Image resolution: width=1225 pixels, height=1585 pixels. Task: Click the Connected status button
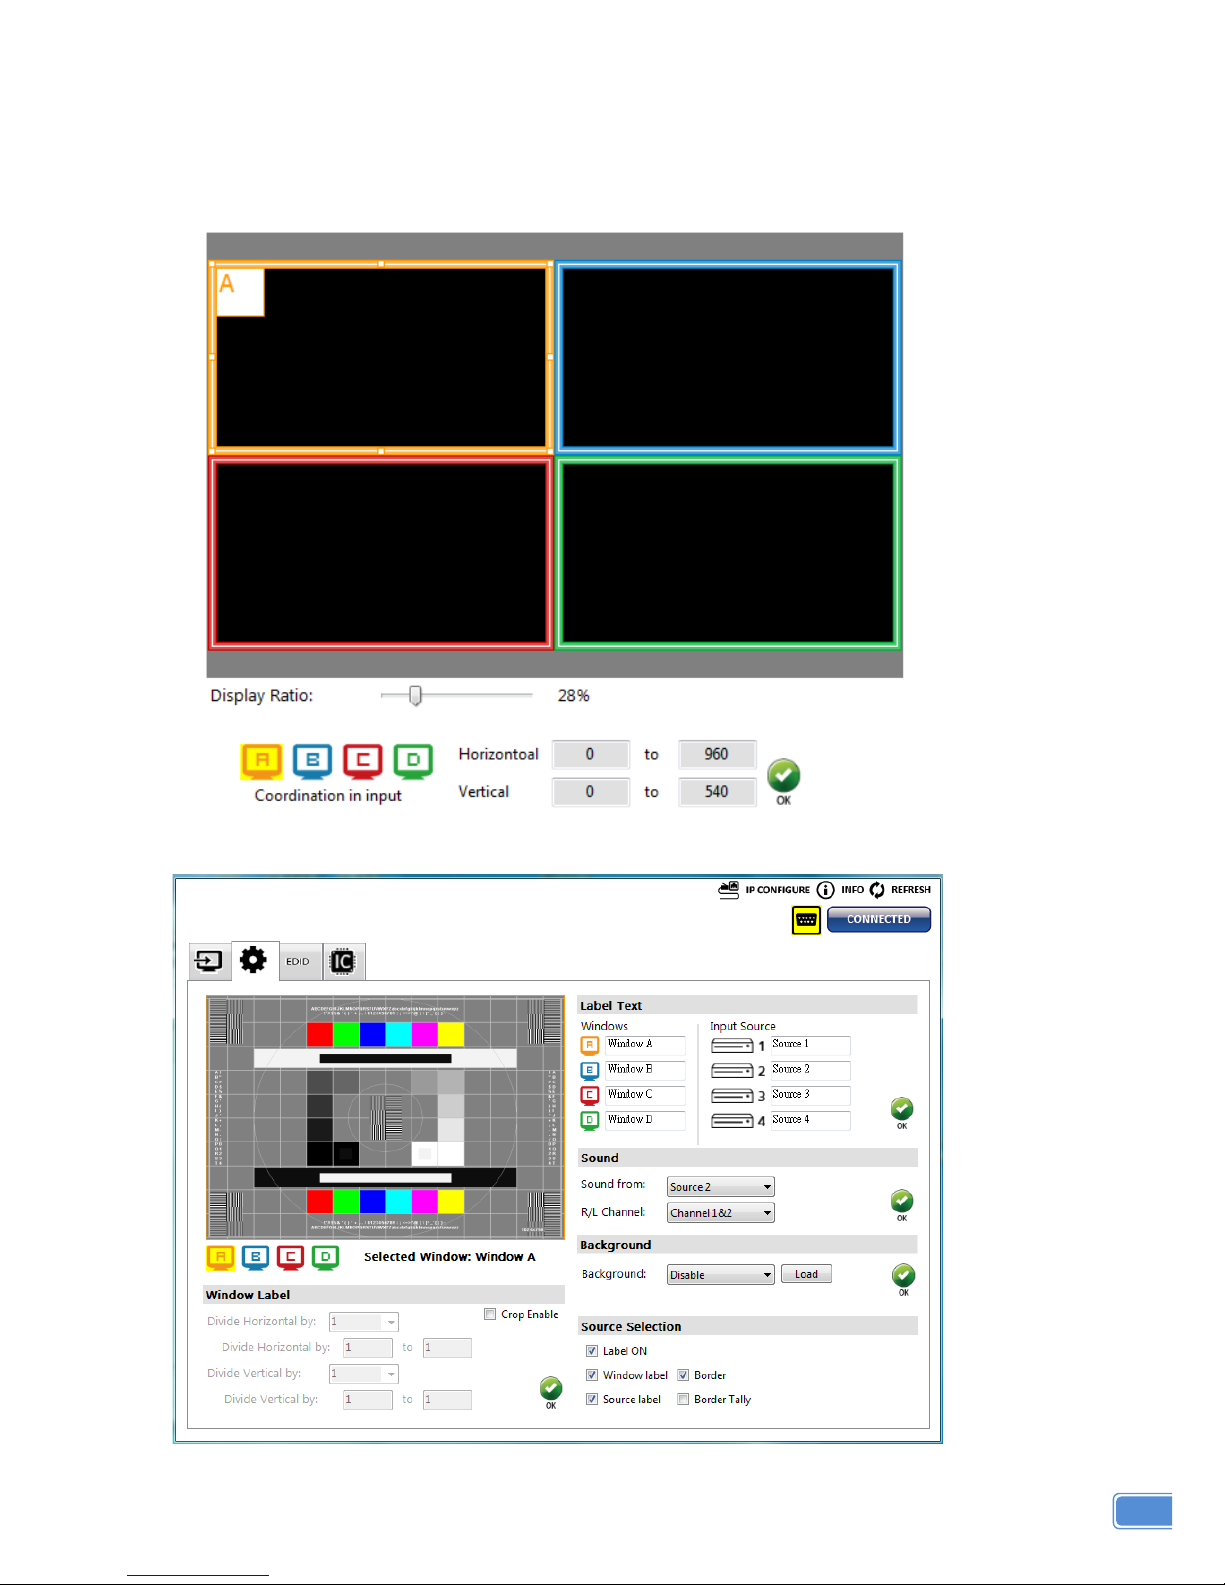coord(879,919)
